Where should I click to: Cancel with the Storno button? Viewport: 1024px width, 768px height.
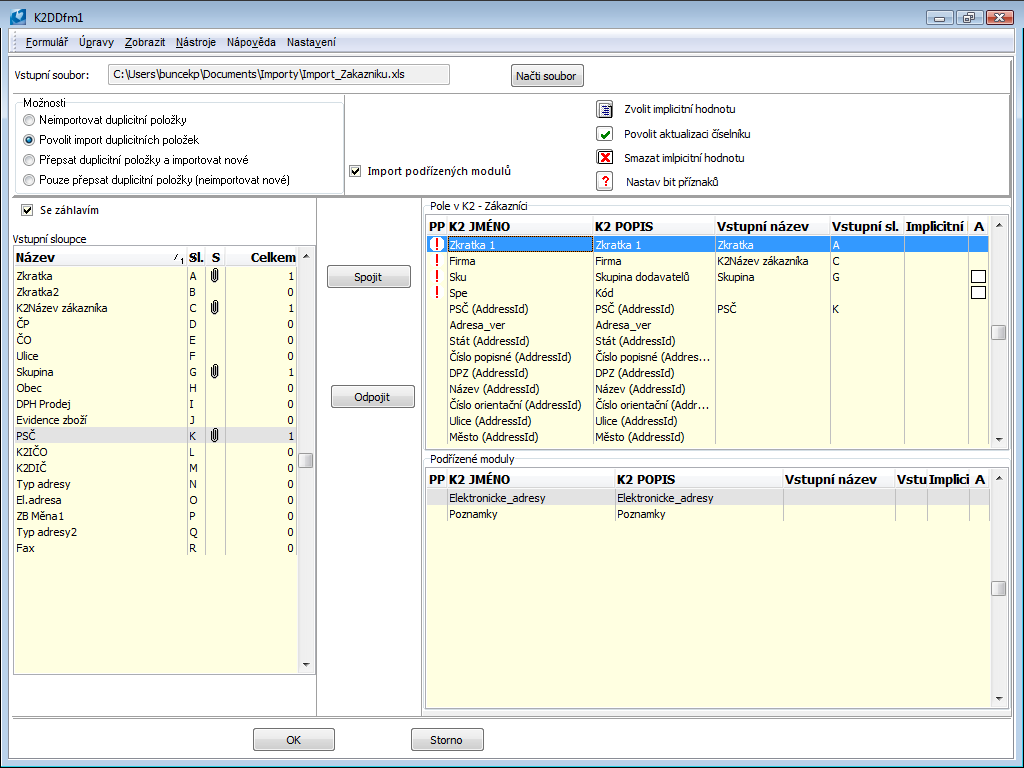point(447,740)
